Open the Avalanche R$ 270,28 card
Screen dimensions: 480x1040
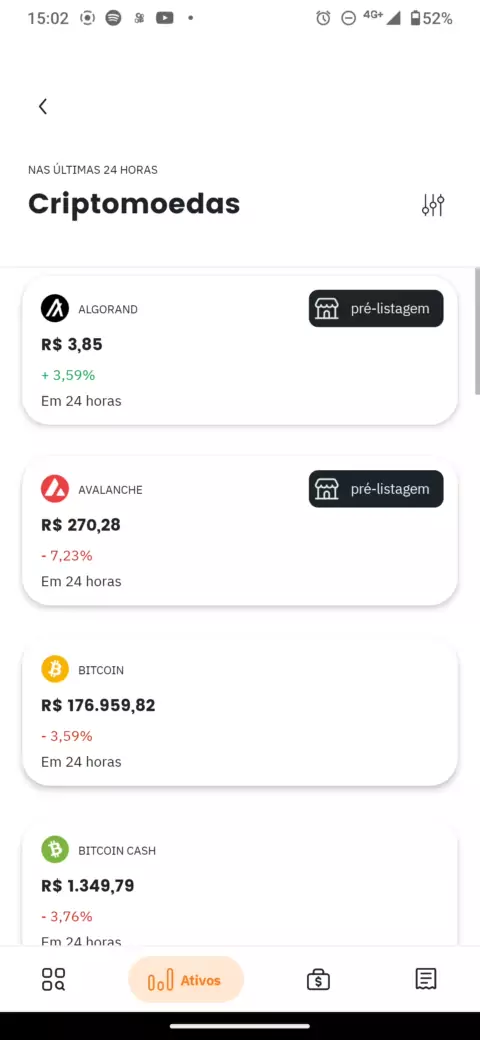tap(240, 531)
